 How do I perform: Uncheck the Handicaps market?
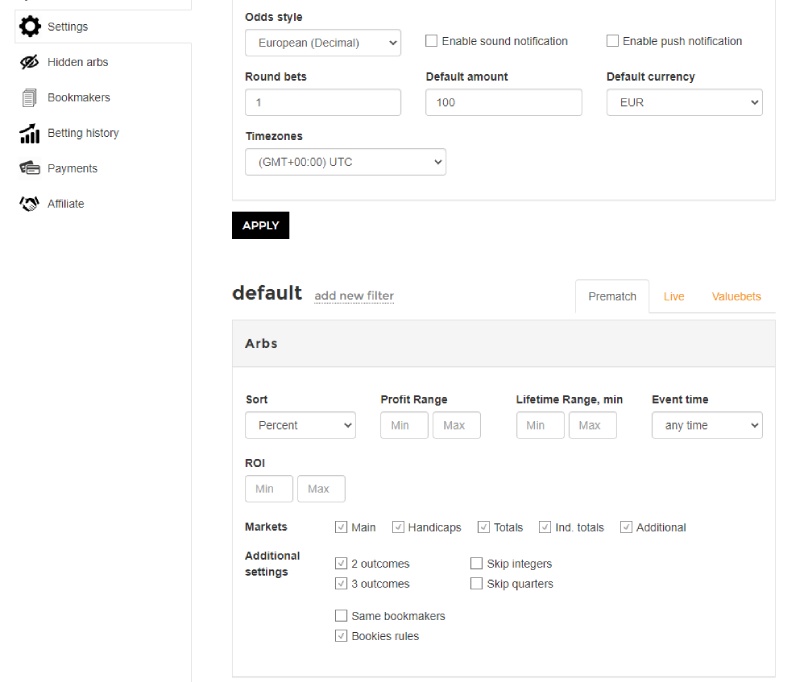point(399,526)
